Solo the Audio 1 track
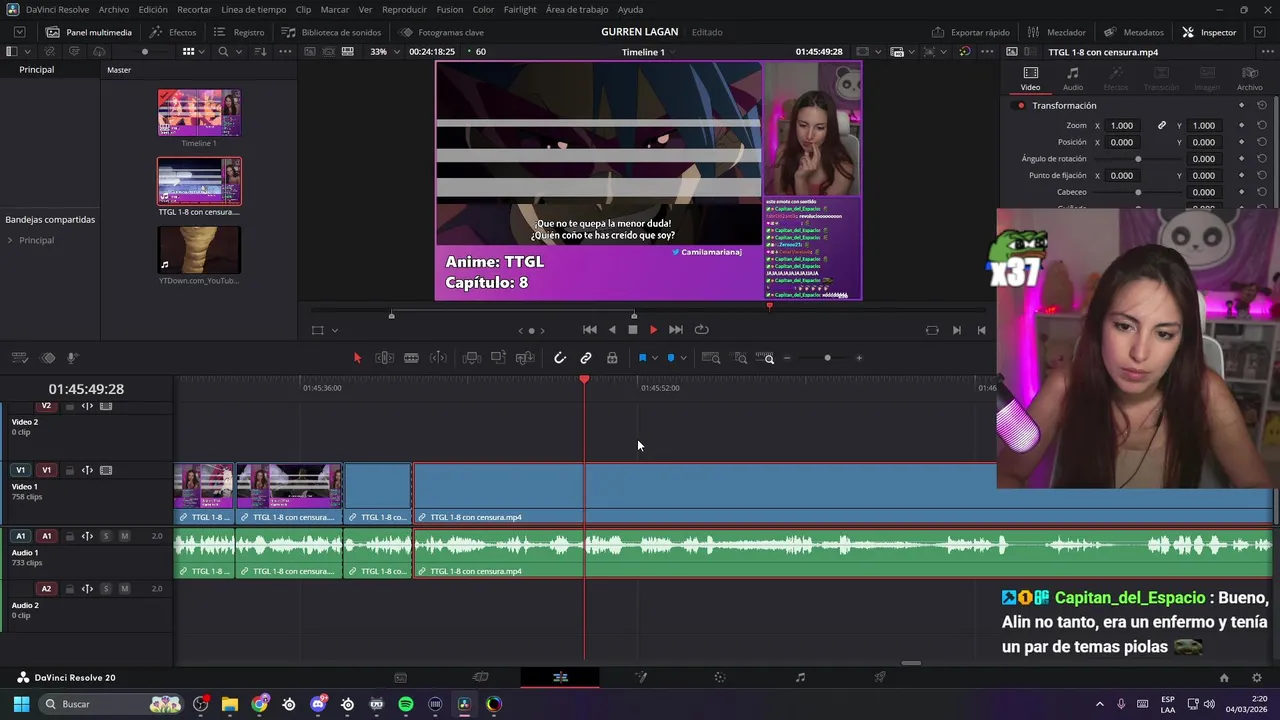The image size is (1280, 720). (106, 536)
